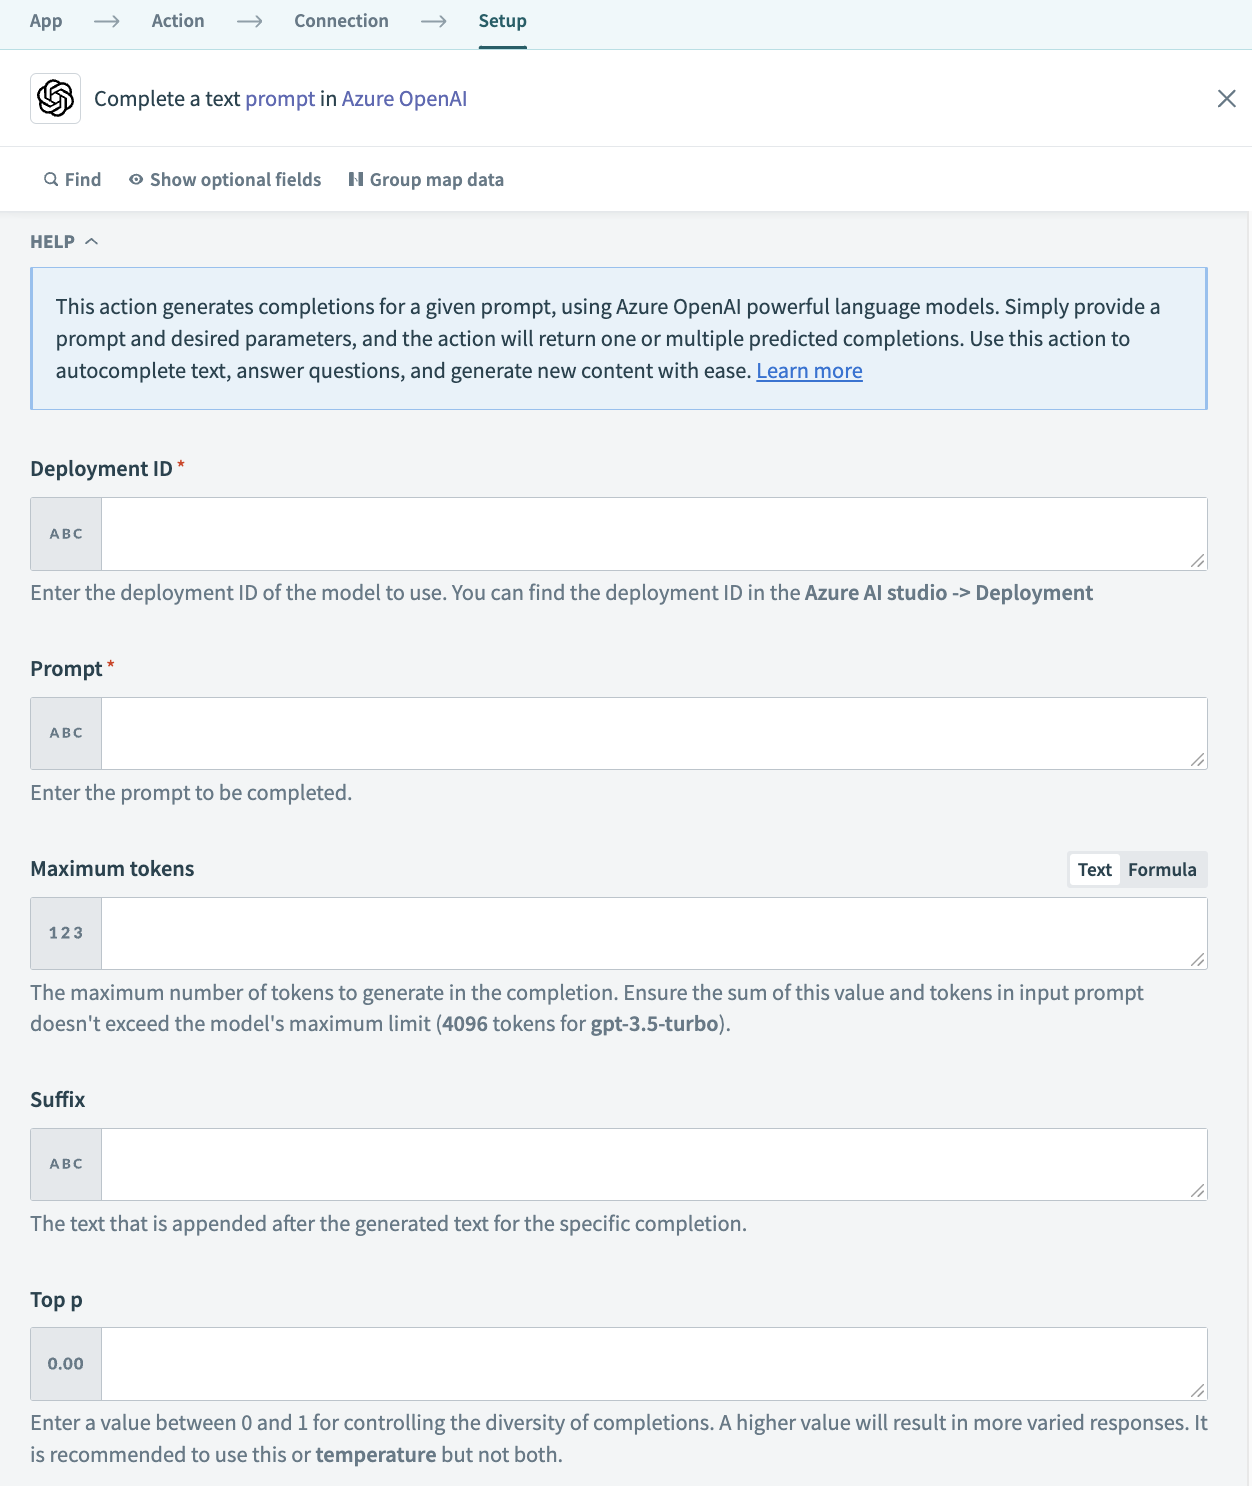Click the ABC type indicator on Deployment ID field
The width and height of the screenshot is (1252, 1486).
65,533
